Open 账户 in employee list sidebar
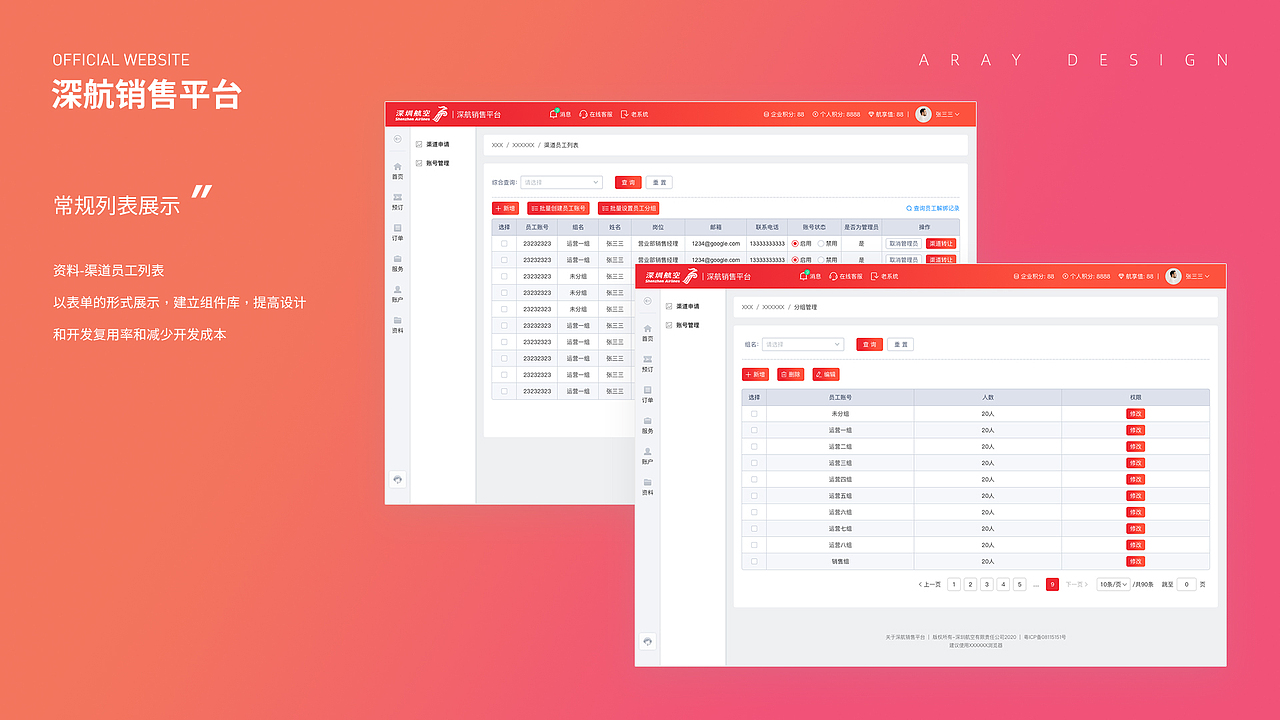 click(x=397, y=295)
